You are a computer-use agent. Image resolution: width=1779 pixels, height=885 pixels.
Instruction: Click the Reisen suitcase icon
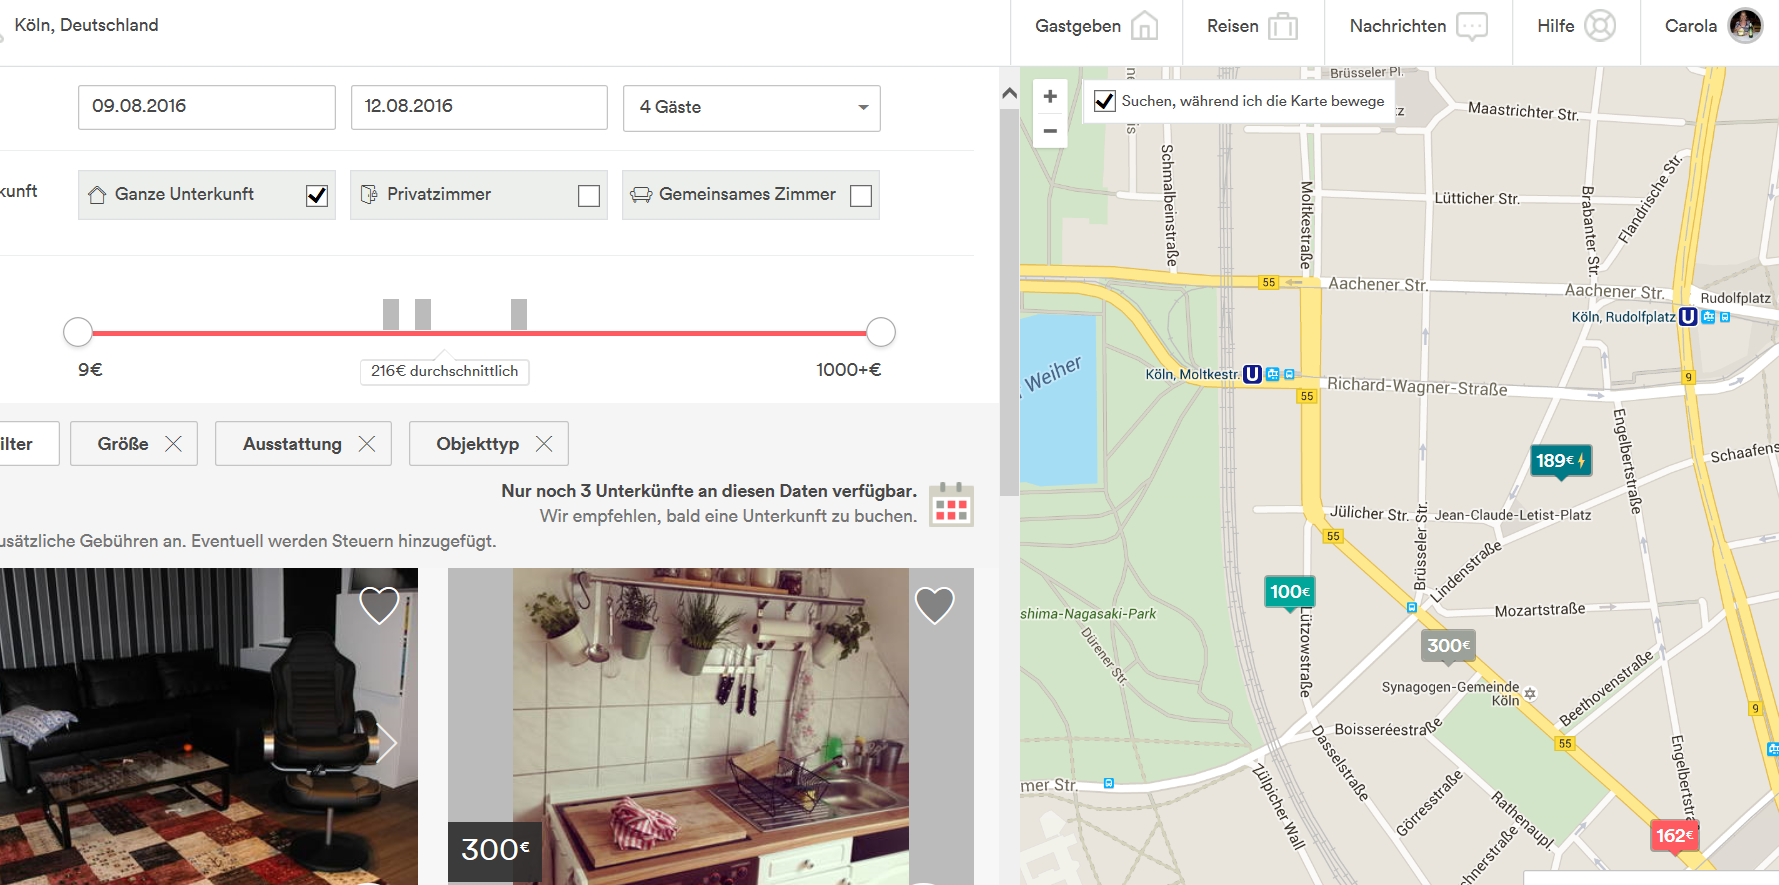[1282, 26]
